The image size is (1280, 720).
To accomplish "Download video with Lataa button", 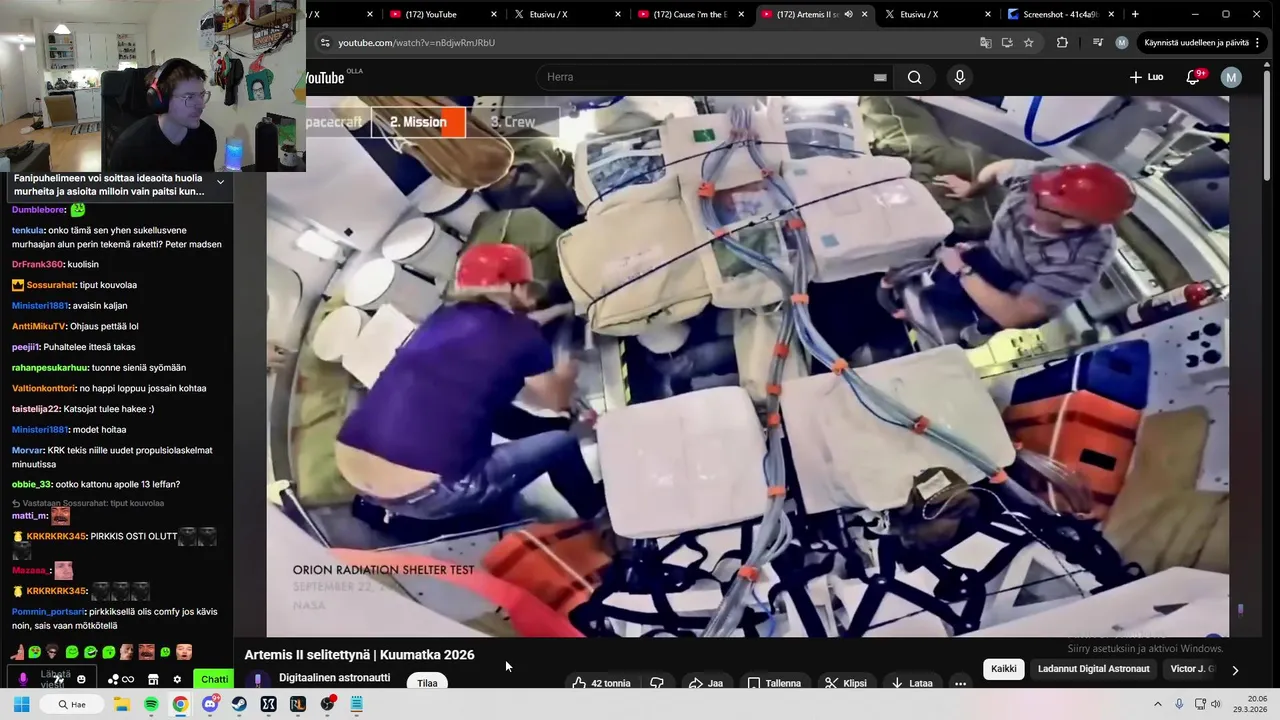I will [911, 683].
